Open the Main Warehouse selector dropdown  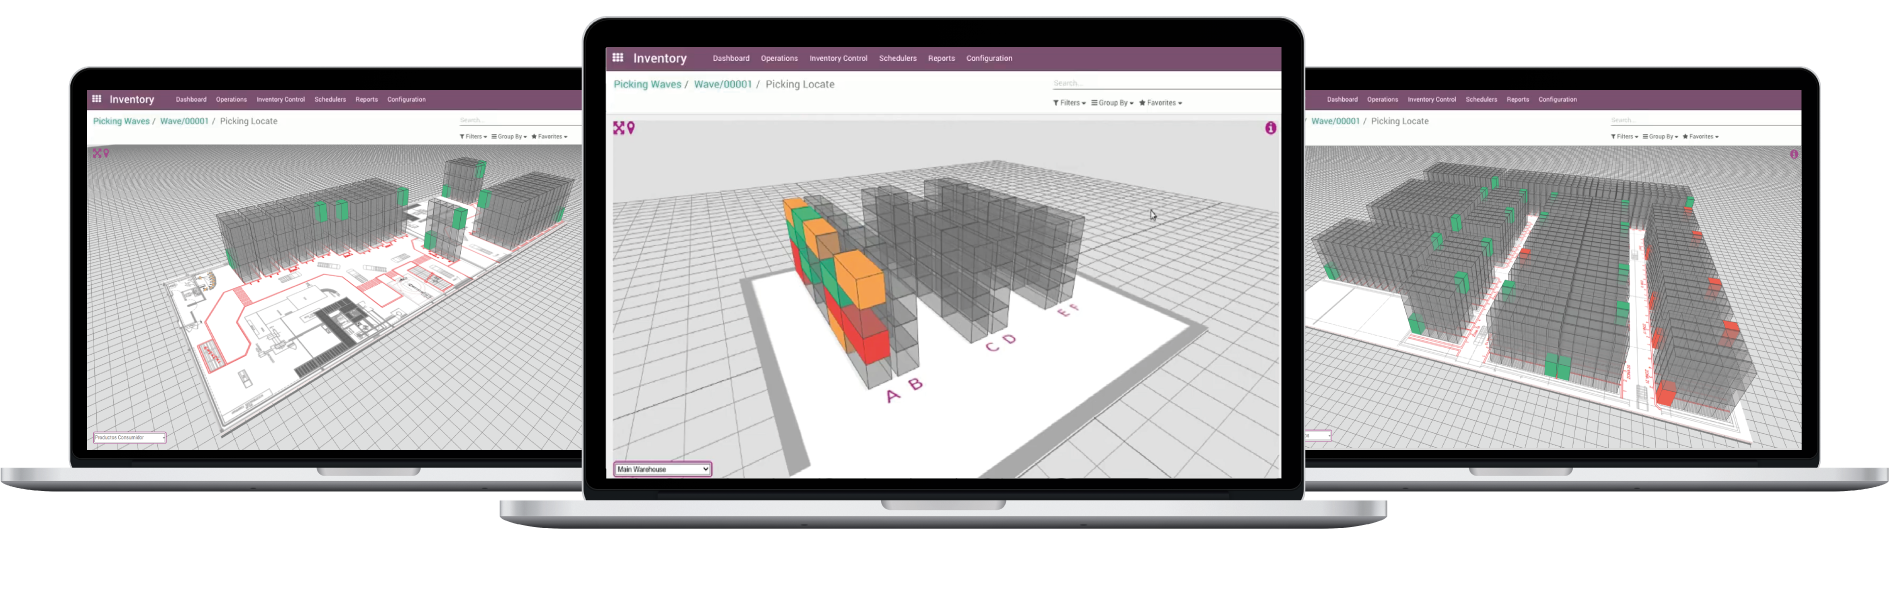[x=662, y=469]
